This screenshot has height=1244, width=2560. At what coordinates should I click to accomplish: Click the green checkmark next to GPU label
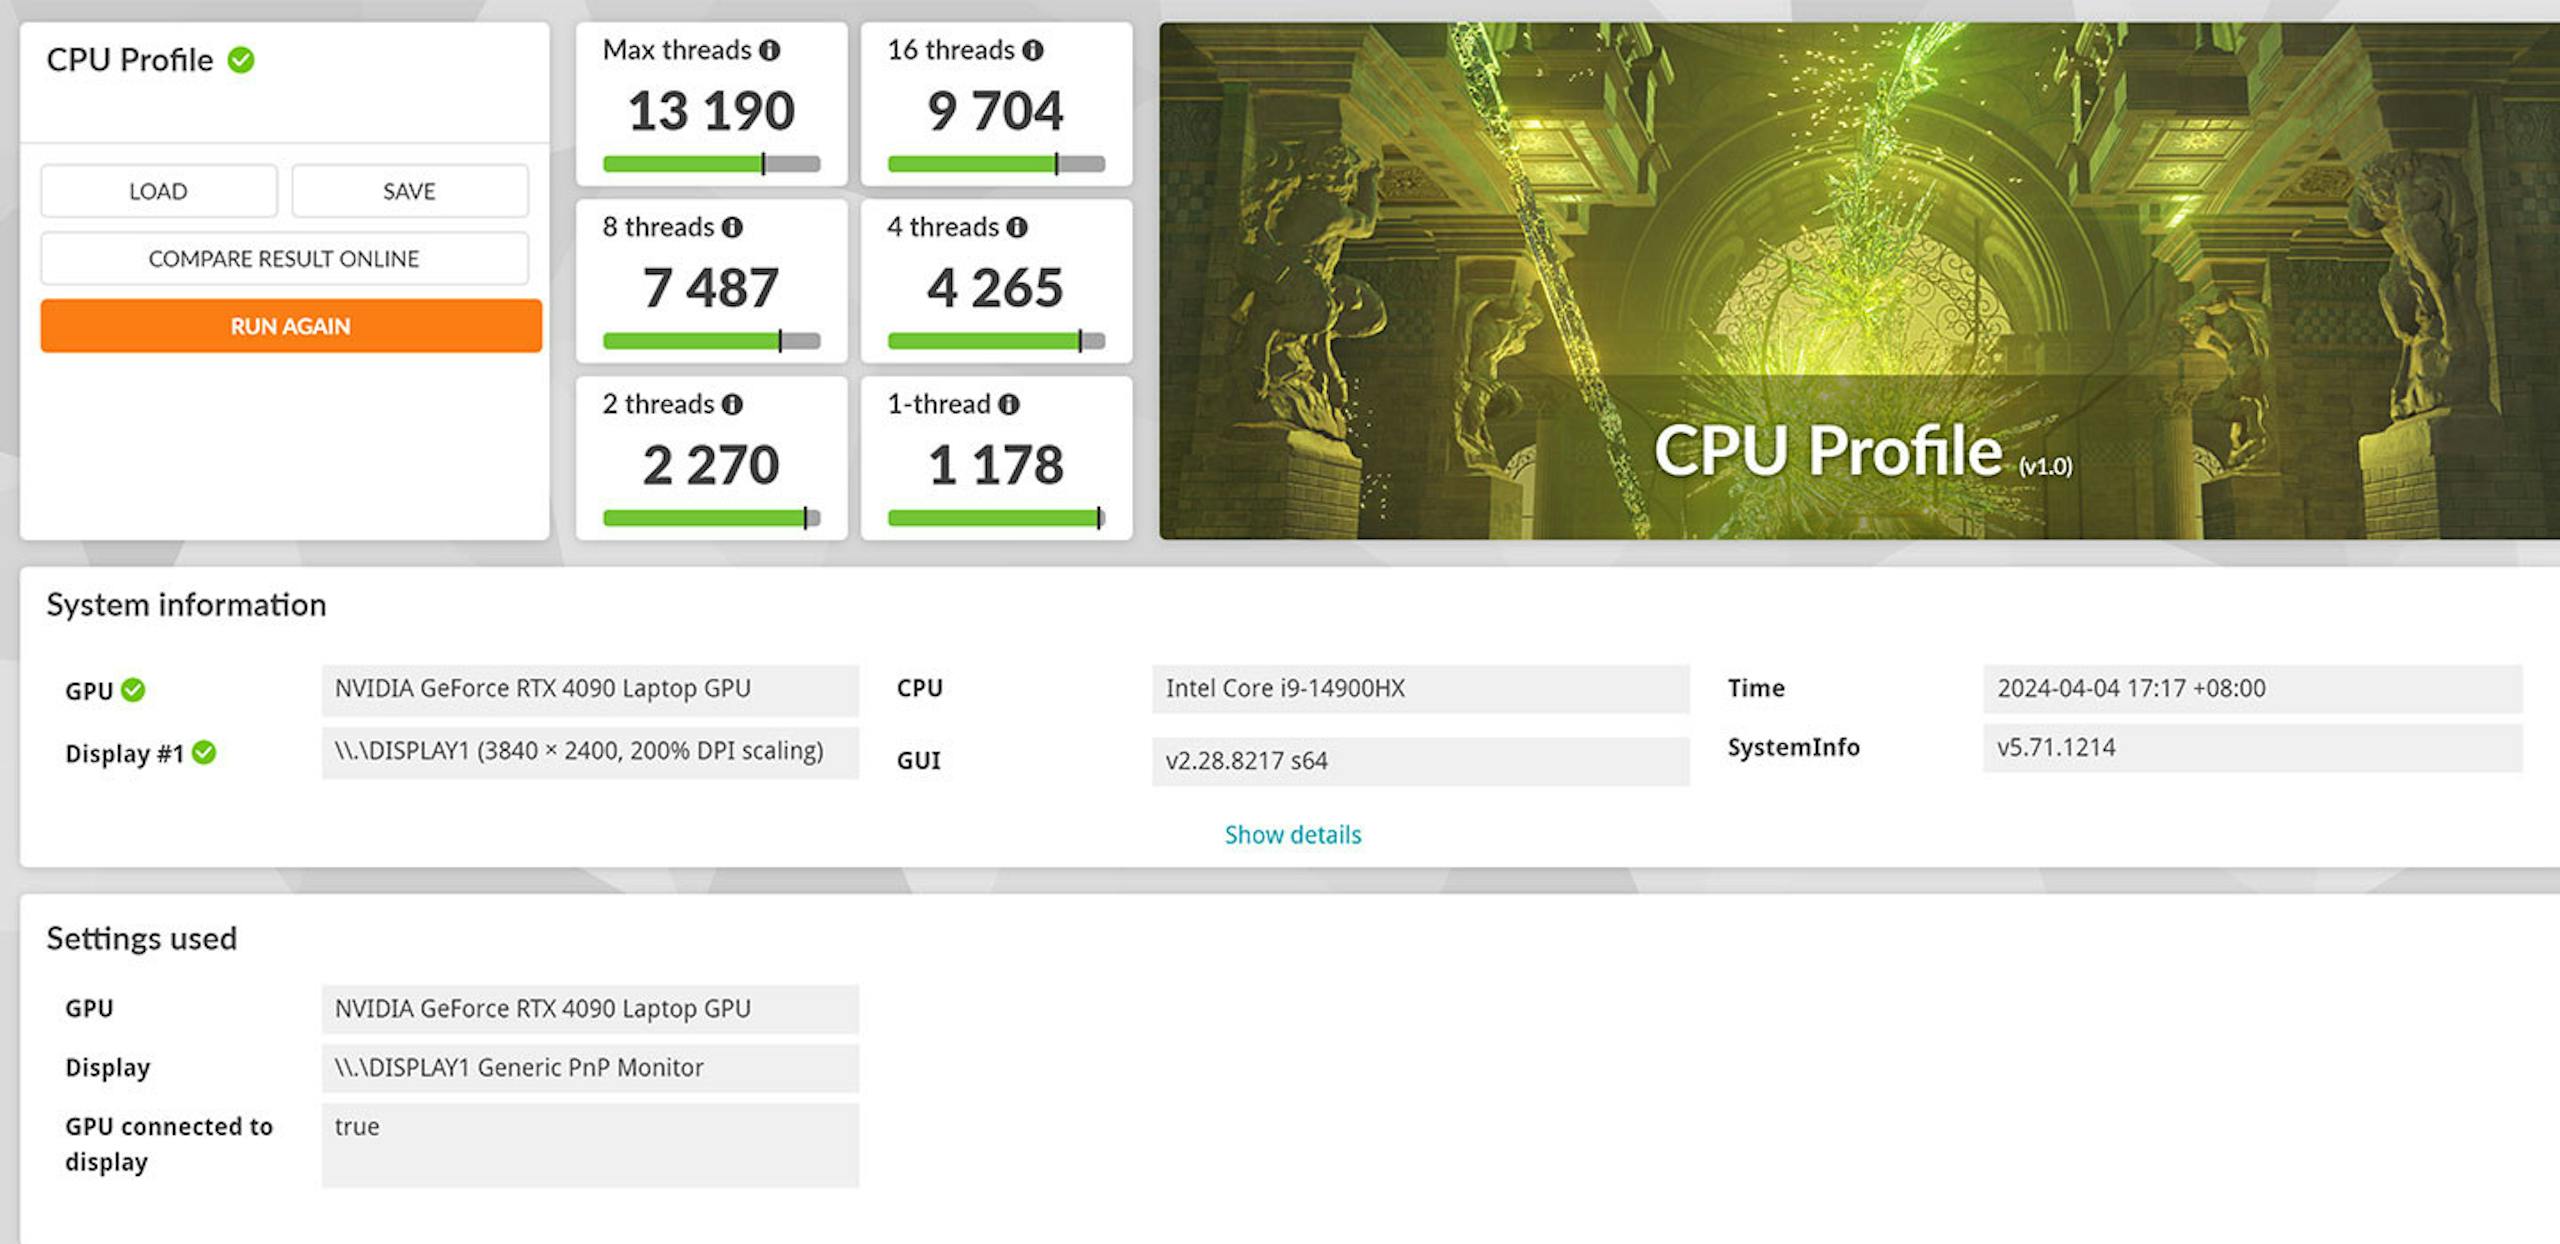(133, 690)
